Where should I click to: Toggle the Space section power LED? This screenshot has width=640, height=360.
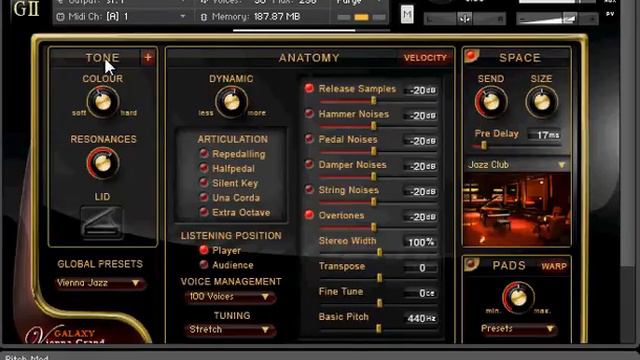[x=471, y=55]
